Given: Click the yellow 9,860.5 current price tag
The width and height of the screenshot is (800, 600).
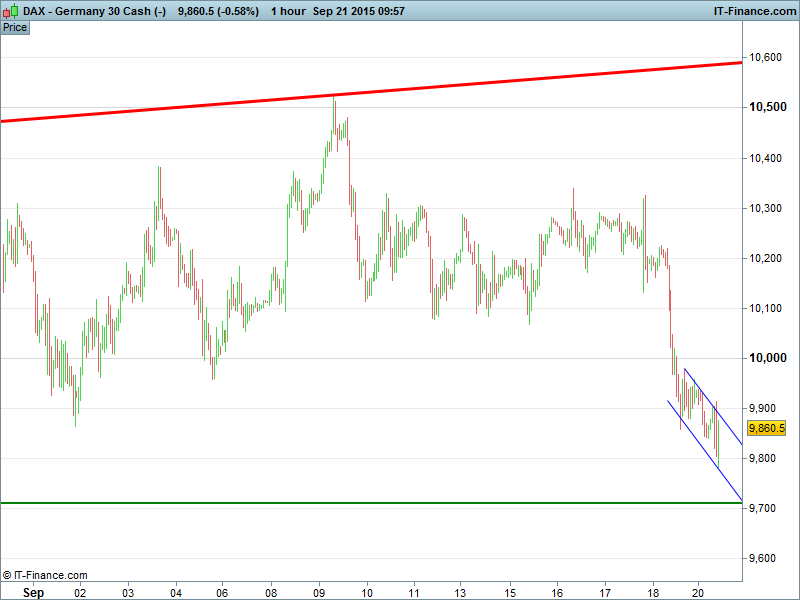Looking at the screenshot, I should pos(766,428).
